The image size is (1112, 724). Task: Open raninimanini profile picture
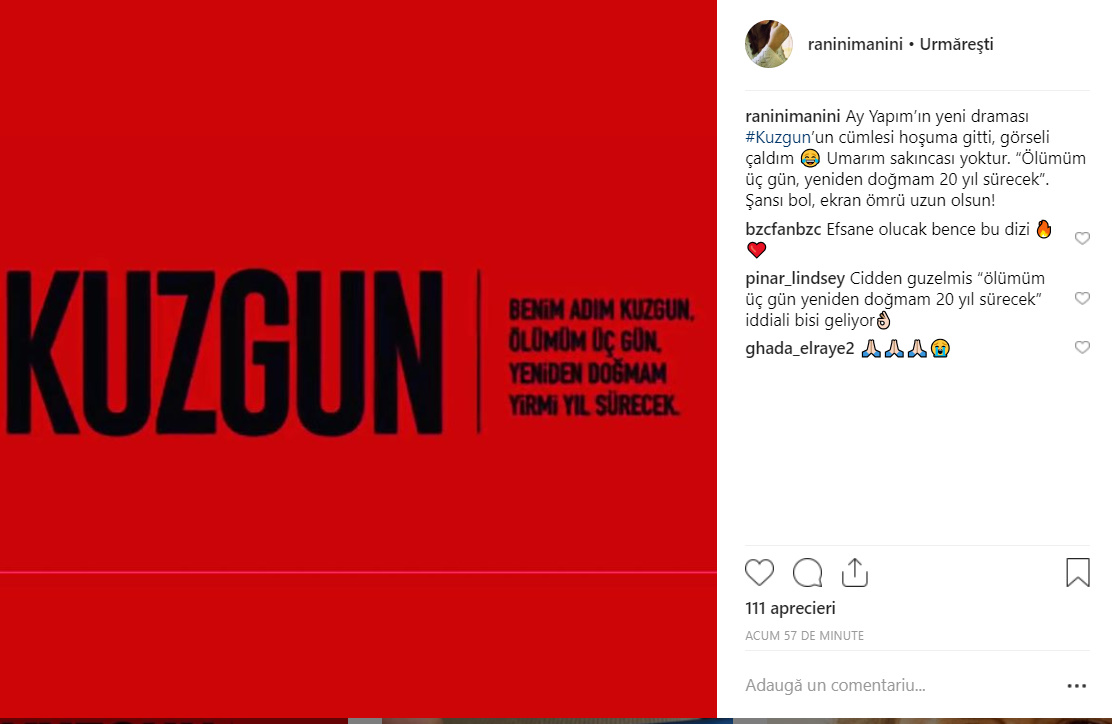click(x=769, y=44)
